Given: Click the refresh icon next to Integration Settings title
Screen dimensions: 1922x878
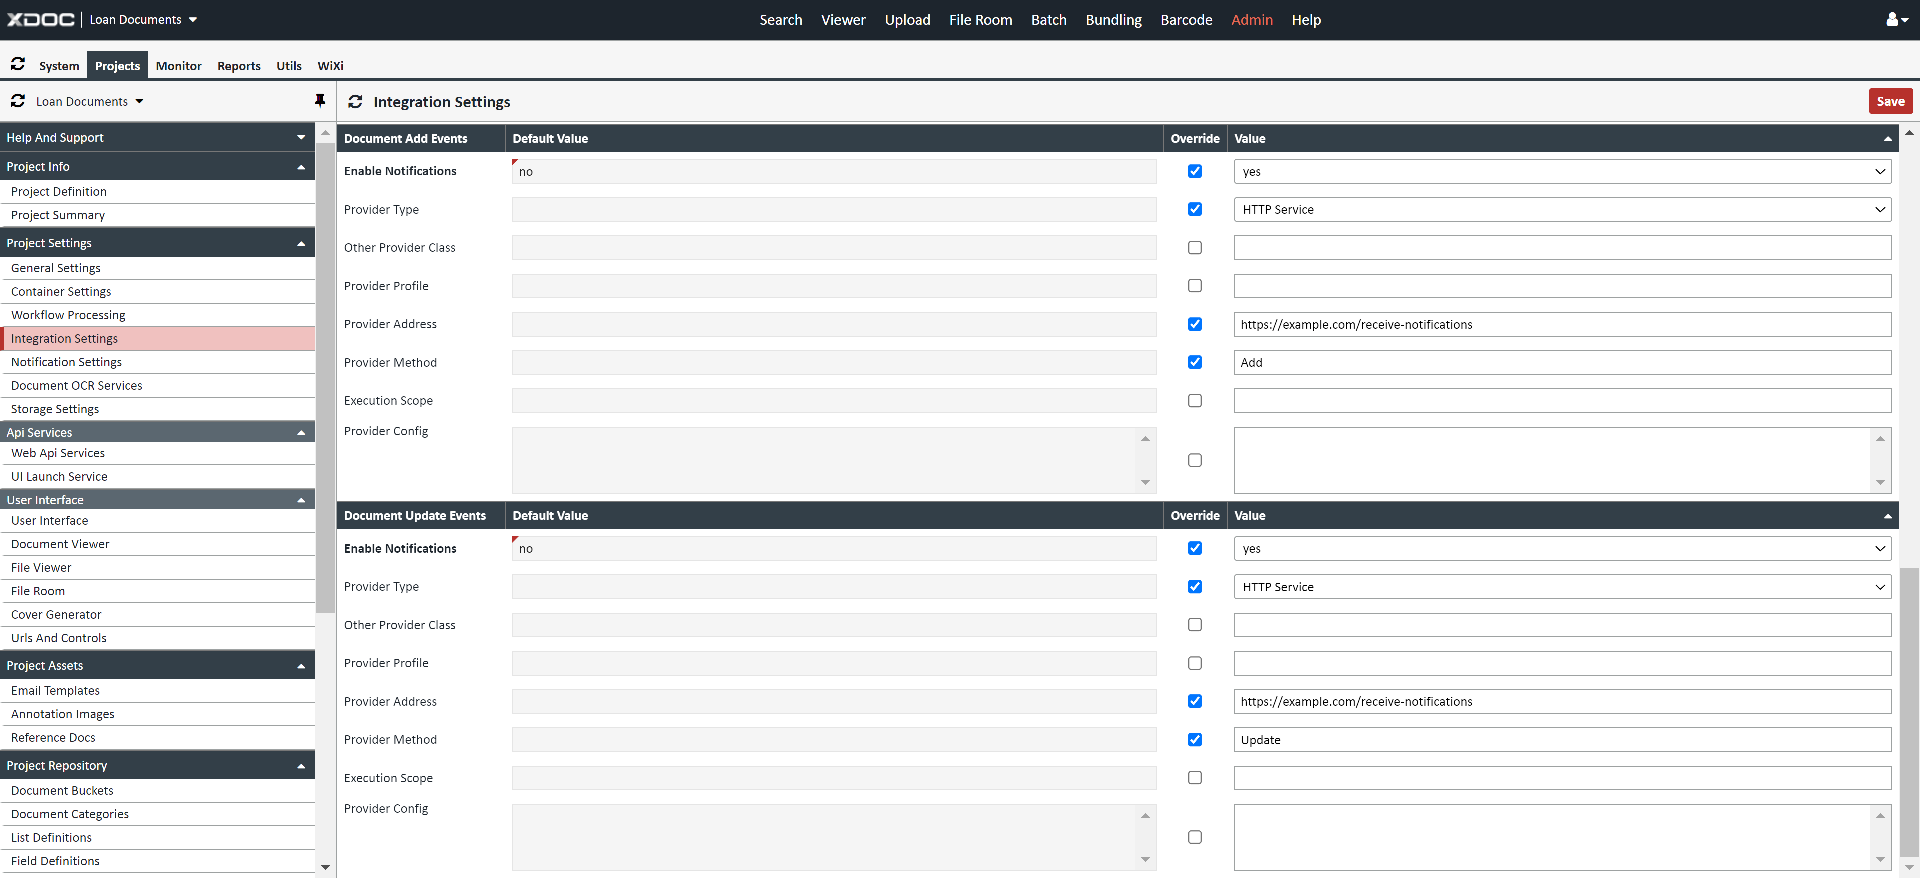Looking at the screenshot, I should 355,102.
